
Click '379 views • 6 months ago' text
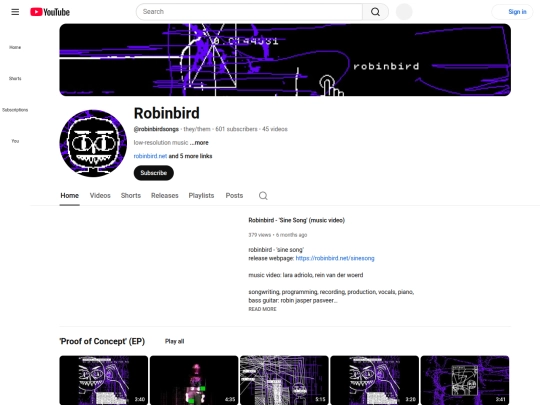(278, 235)
